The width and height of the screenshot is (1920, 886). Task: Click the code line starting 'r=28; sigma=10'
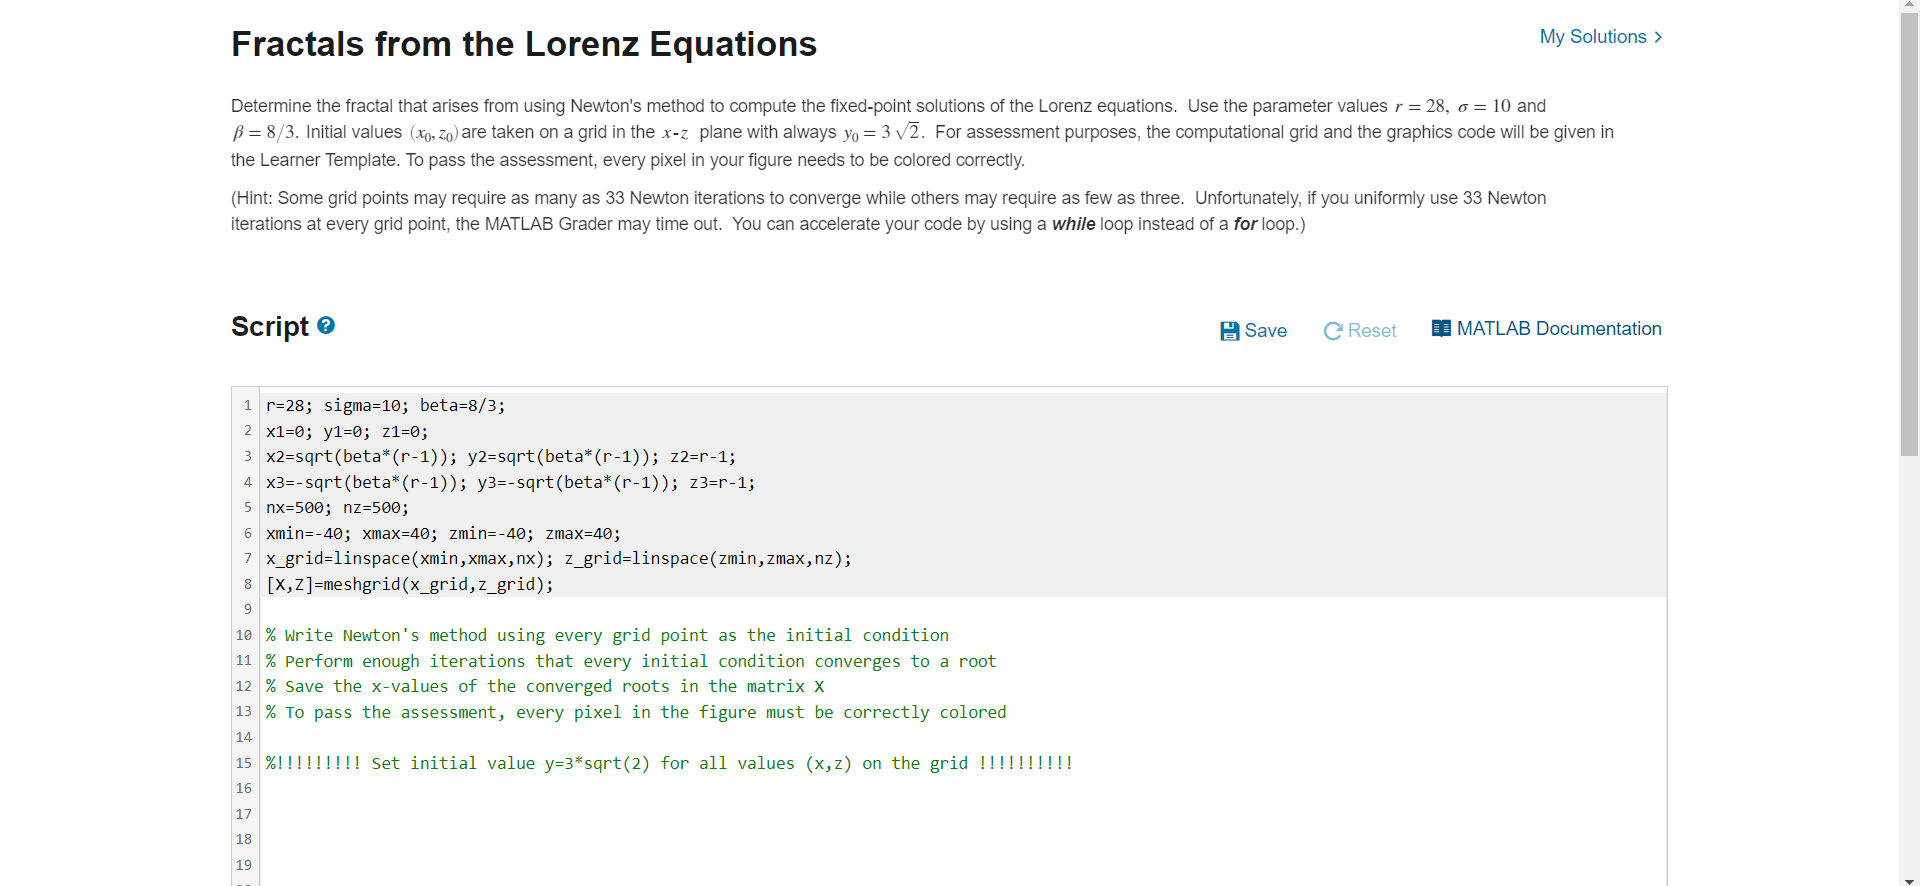(x=385, y=406)
